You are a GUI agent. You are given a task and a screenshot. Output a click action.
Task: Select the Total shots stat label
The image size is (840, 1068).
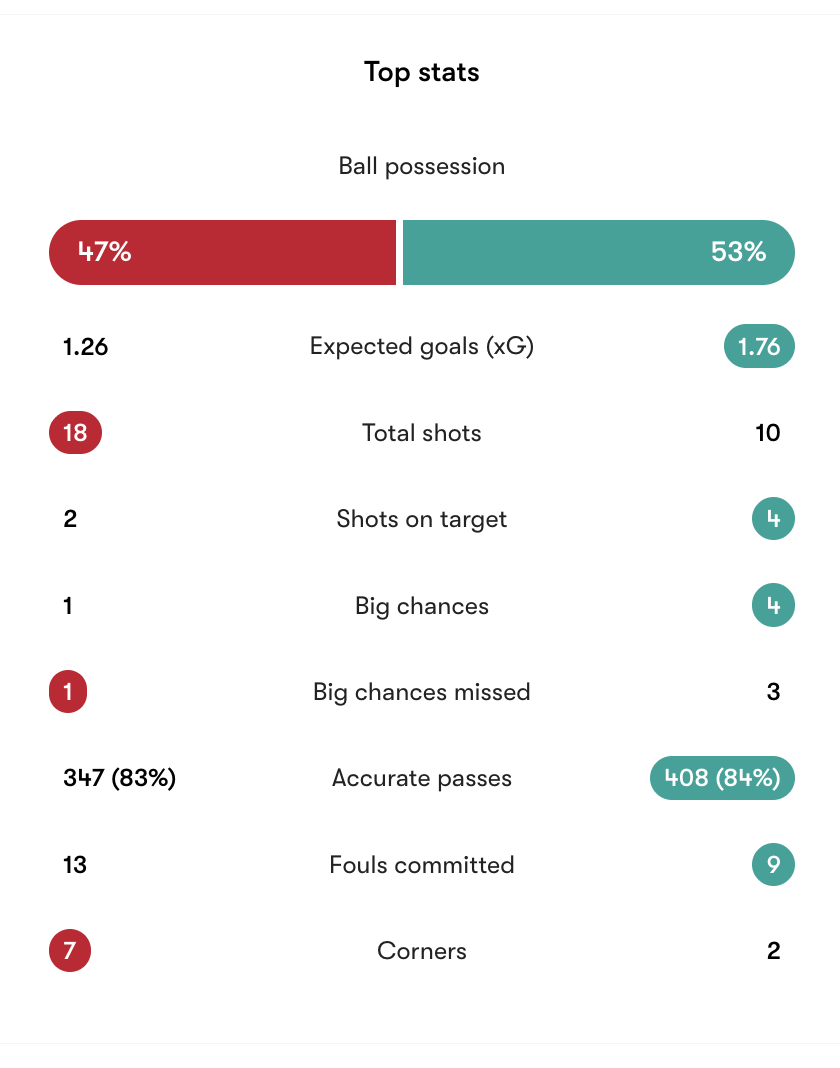[421, 433]
